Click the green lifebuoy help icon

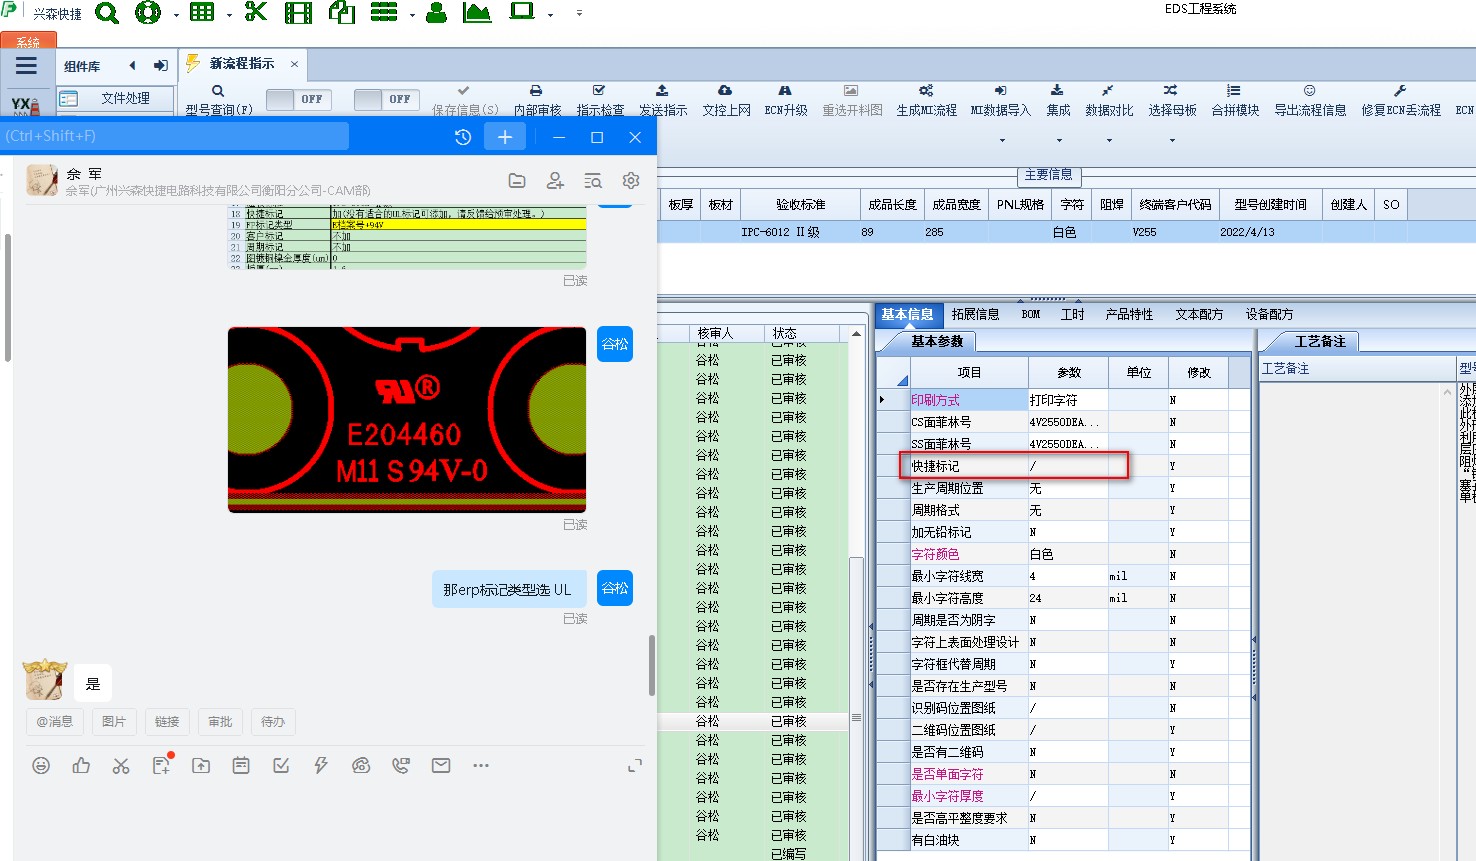[148, 13]
